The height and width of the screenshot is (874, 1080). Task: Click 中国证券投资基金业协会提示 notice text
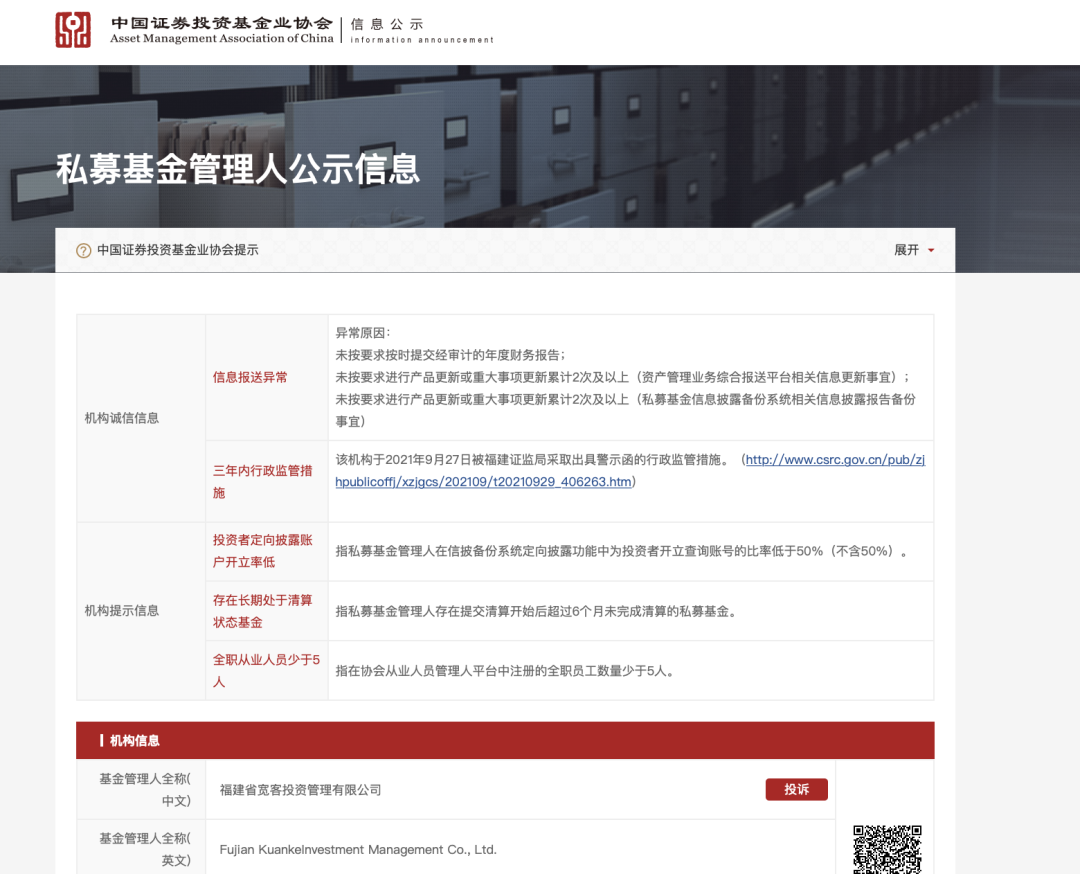point(178,250)
